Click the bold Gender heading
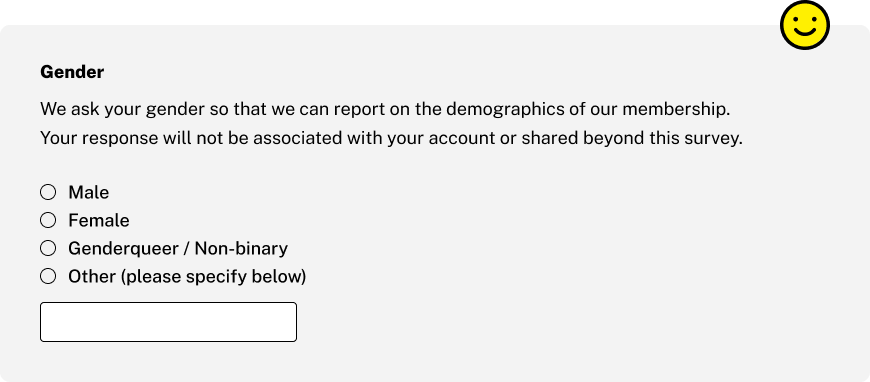 72,72
